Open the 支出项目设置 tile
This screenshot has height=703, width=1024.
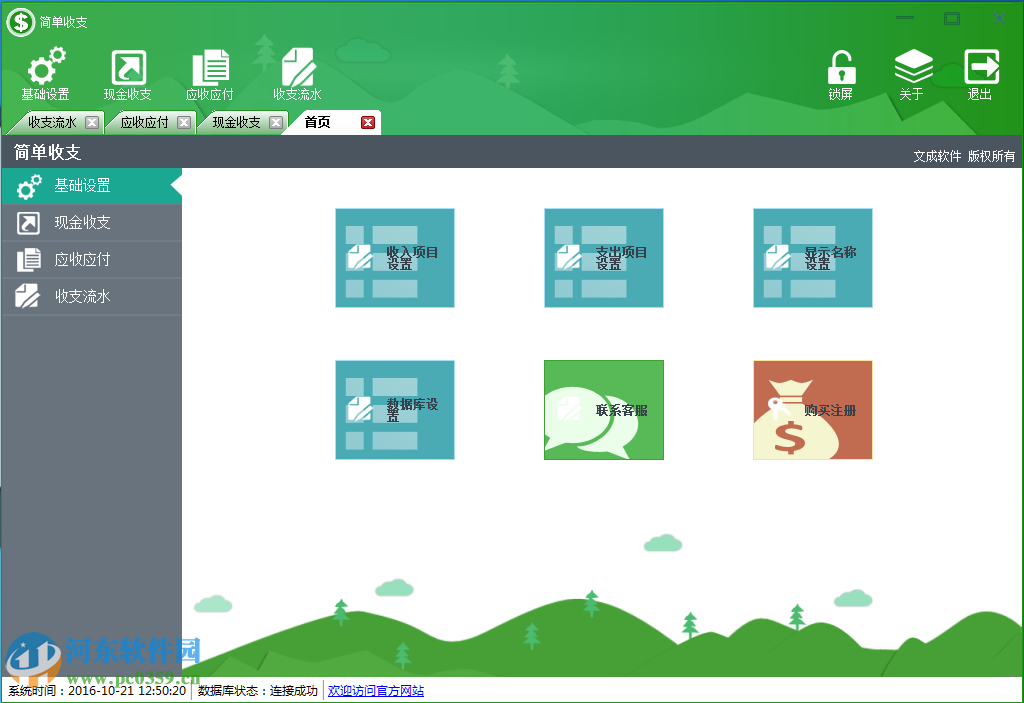[x=604, y=258]
